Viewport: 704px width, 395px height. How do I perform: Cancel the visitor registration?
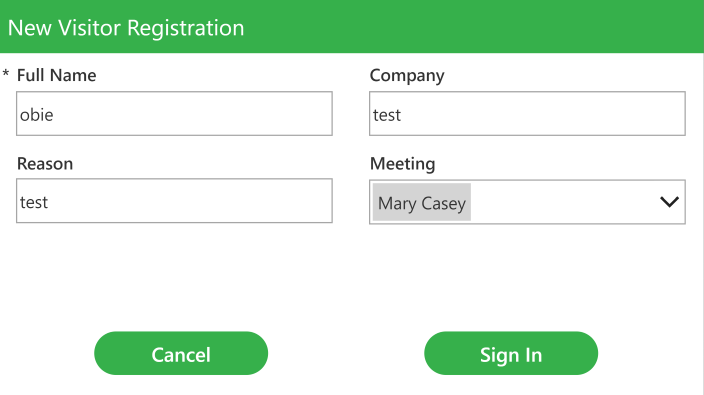[x=181, y=353]
